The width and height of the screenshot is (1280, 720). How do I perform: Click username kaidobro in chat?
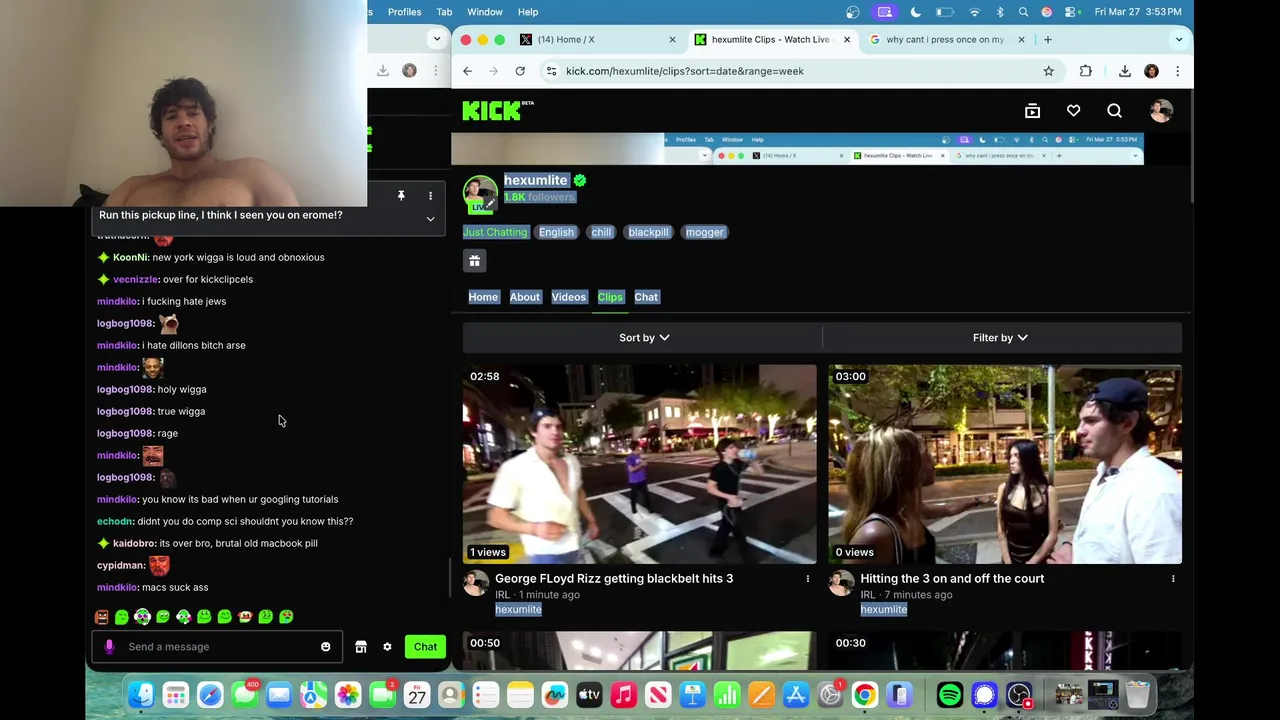click(x=134, y=543)
